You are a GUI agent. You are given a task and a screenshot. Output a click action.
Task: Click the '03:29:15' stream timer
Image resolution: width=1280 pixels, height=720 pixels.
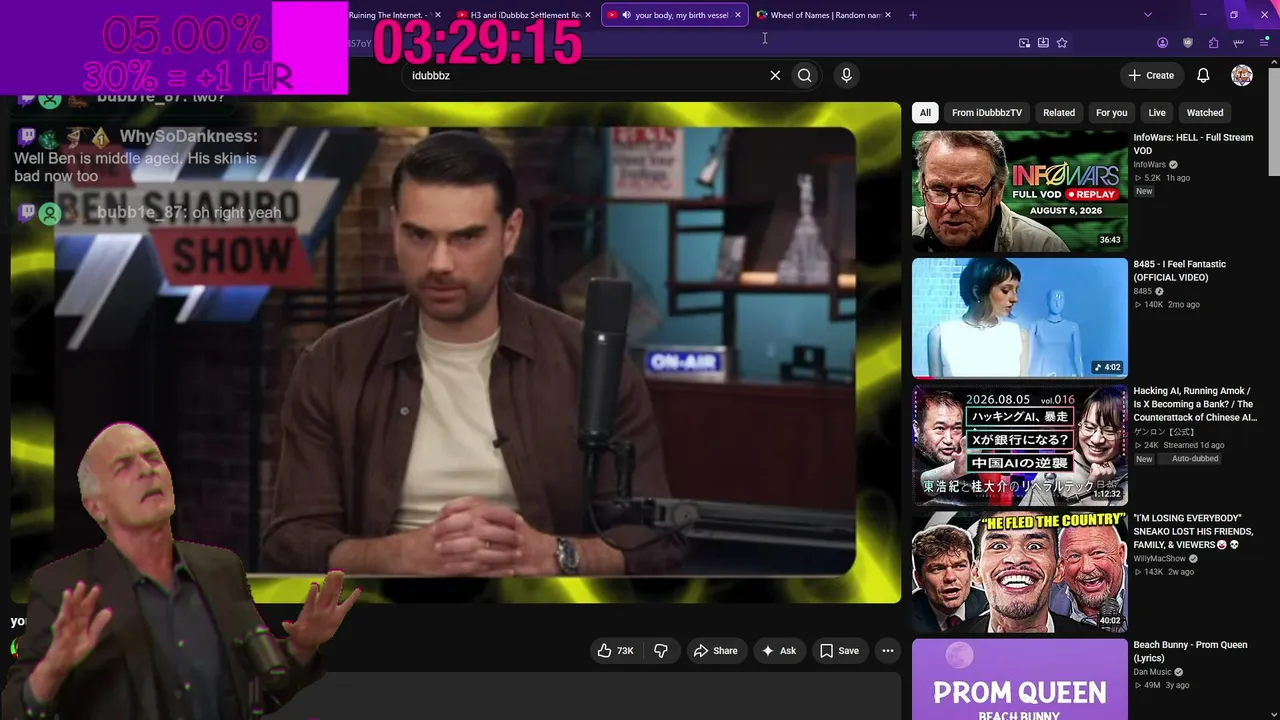coord(477,44)
